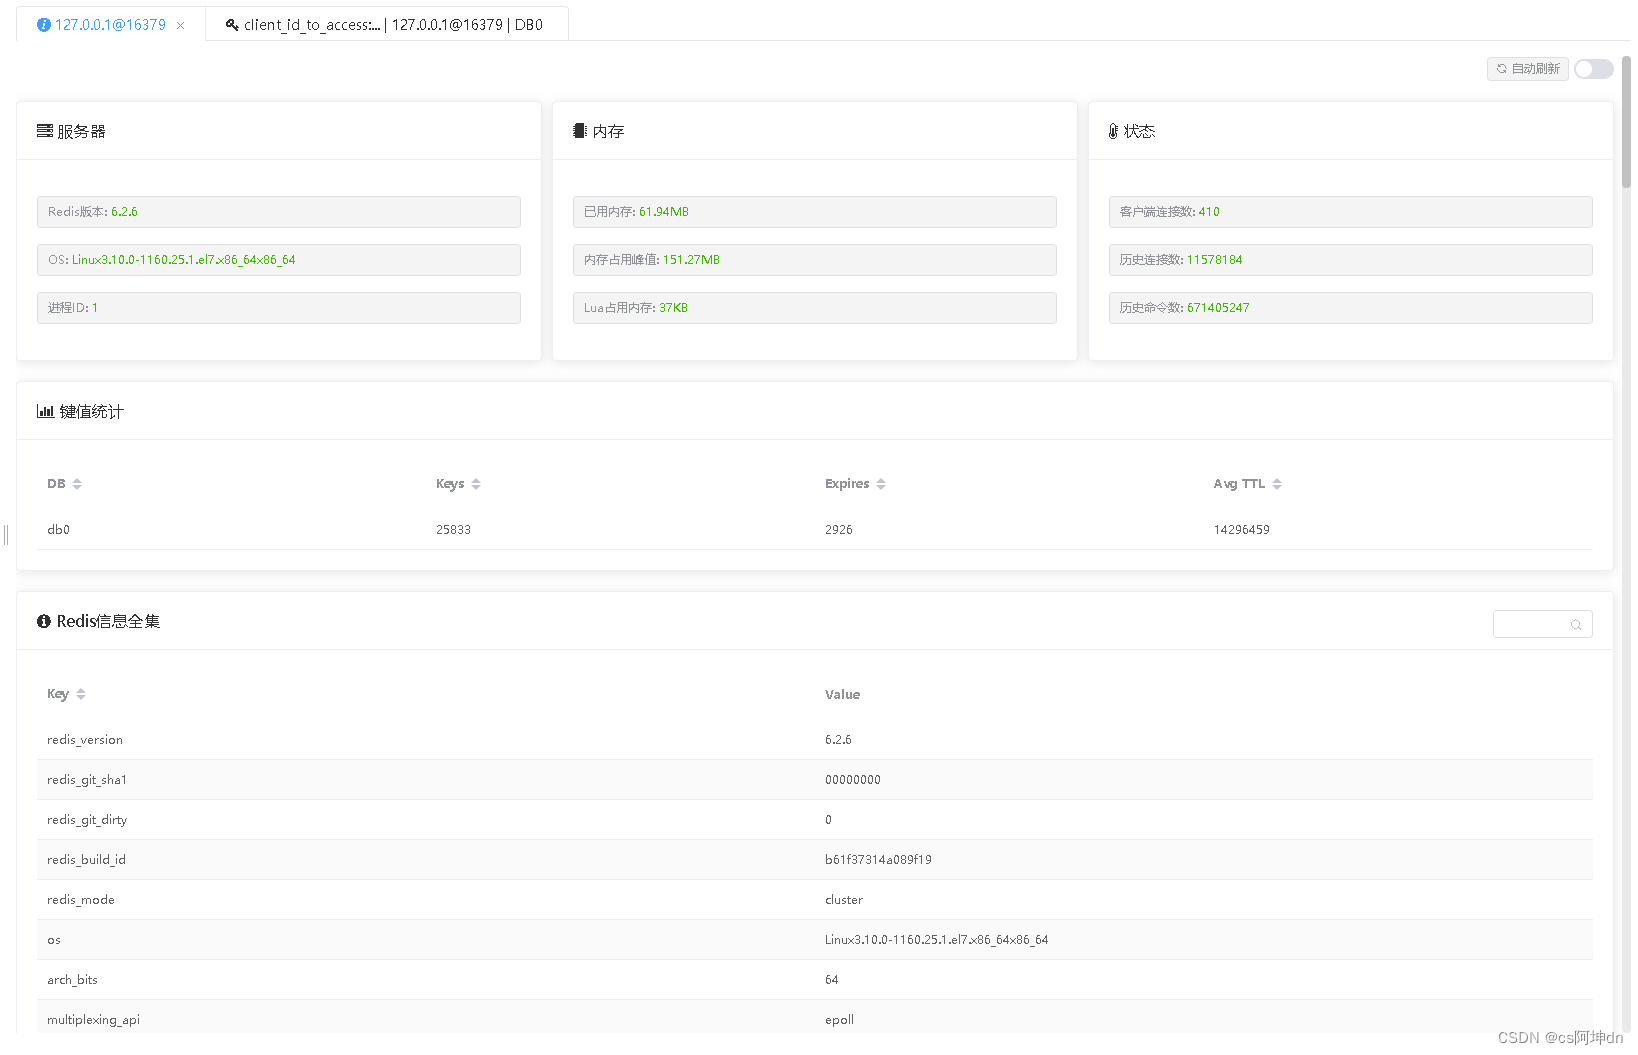The width and height of the screenshot is (1638, 1055).
Task: Select the 进程ID: 1 field
Action: [279, 308]
